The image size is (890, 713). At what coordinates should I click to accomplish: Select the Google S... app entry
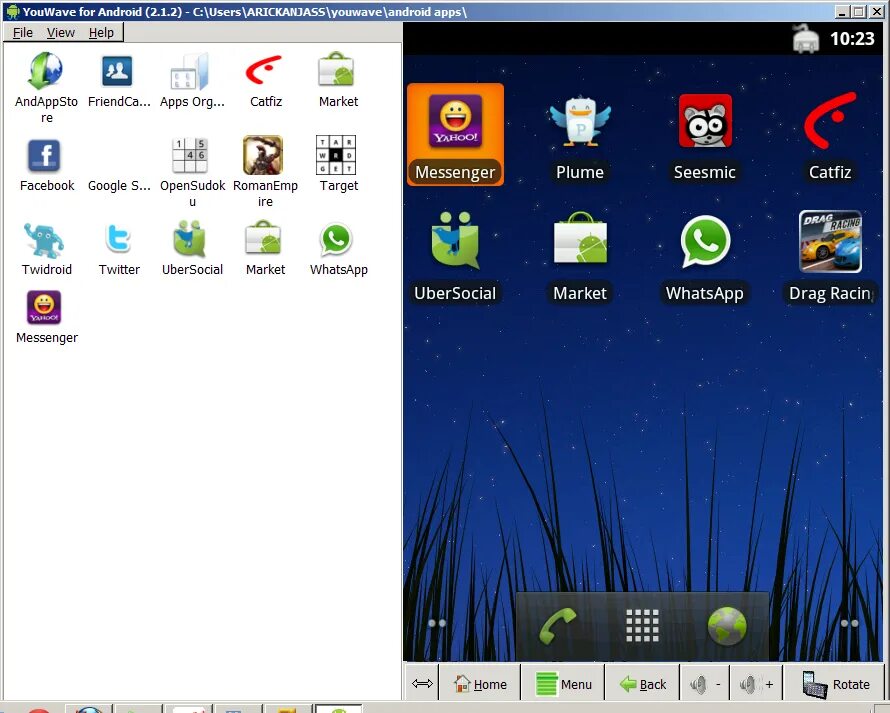[119, 185]
